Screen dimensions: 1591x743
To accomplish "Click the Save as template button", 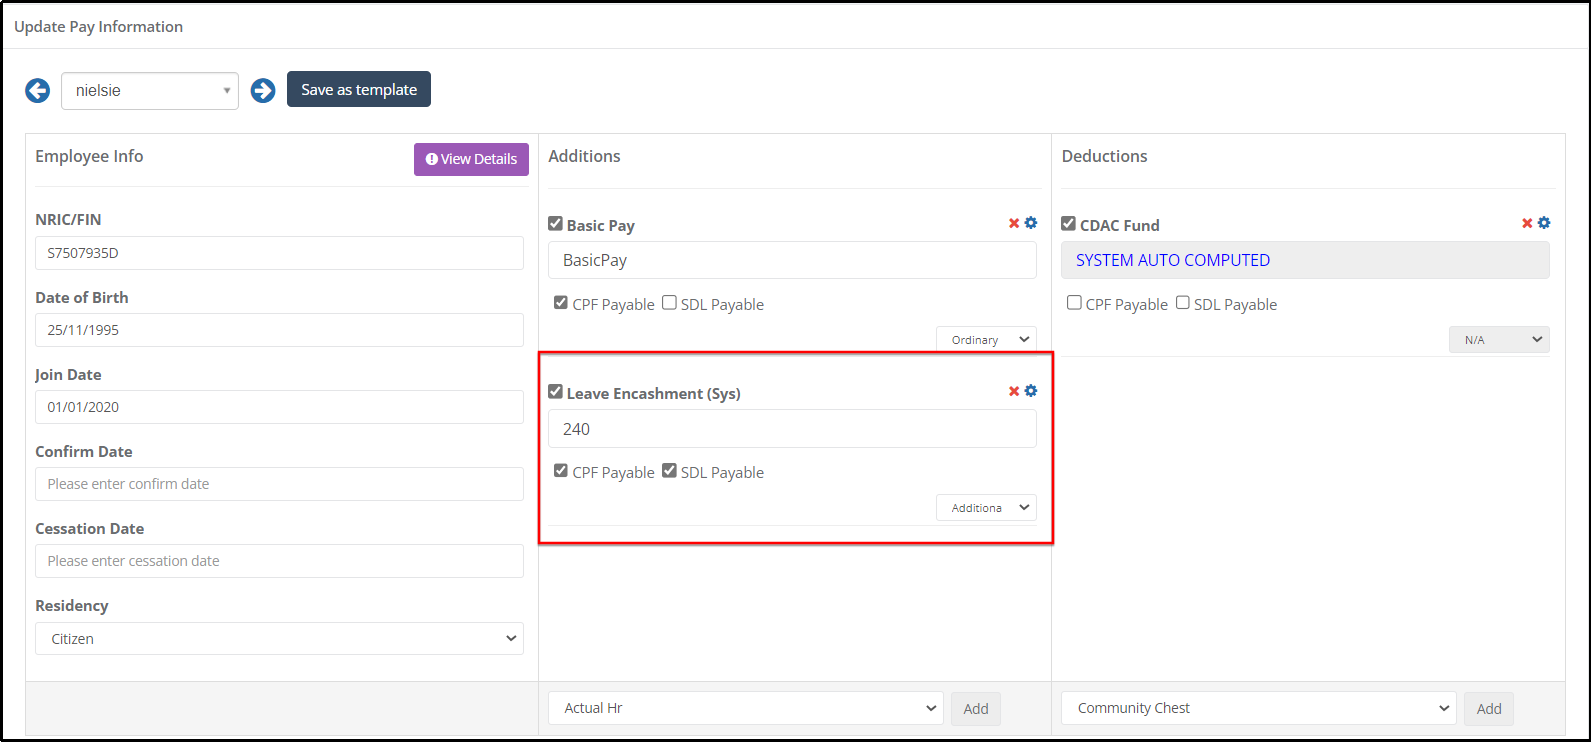I will coord(359,89).
